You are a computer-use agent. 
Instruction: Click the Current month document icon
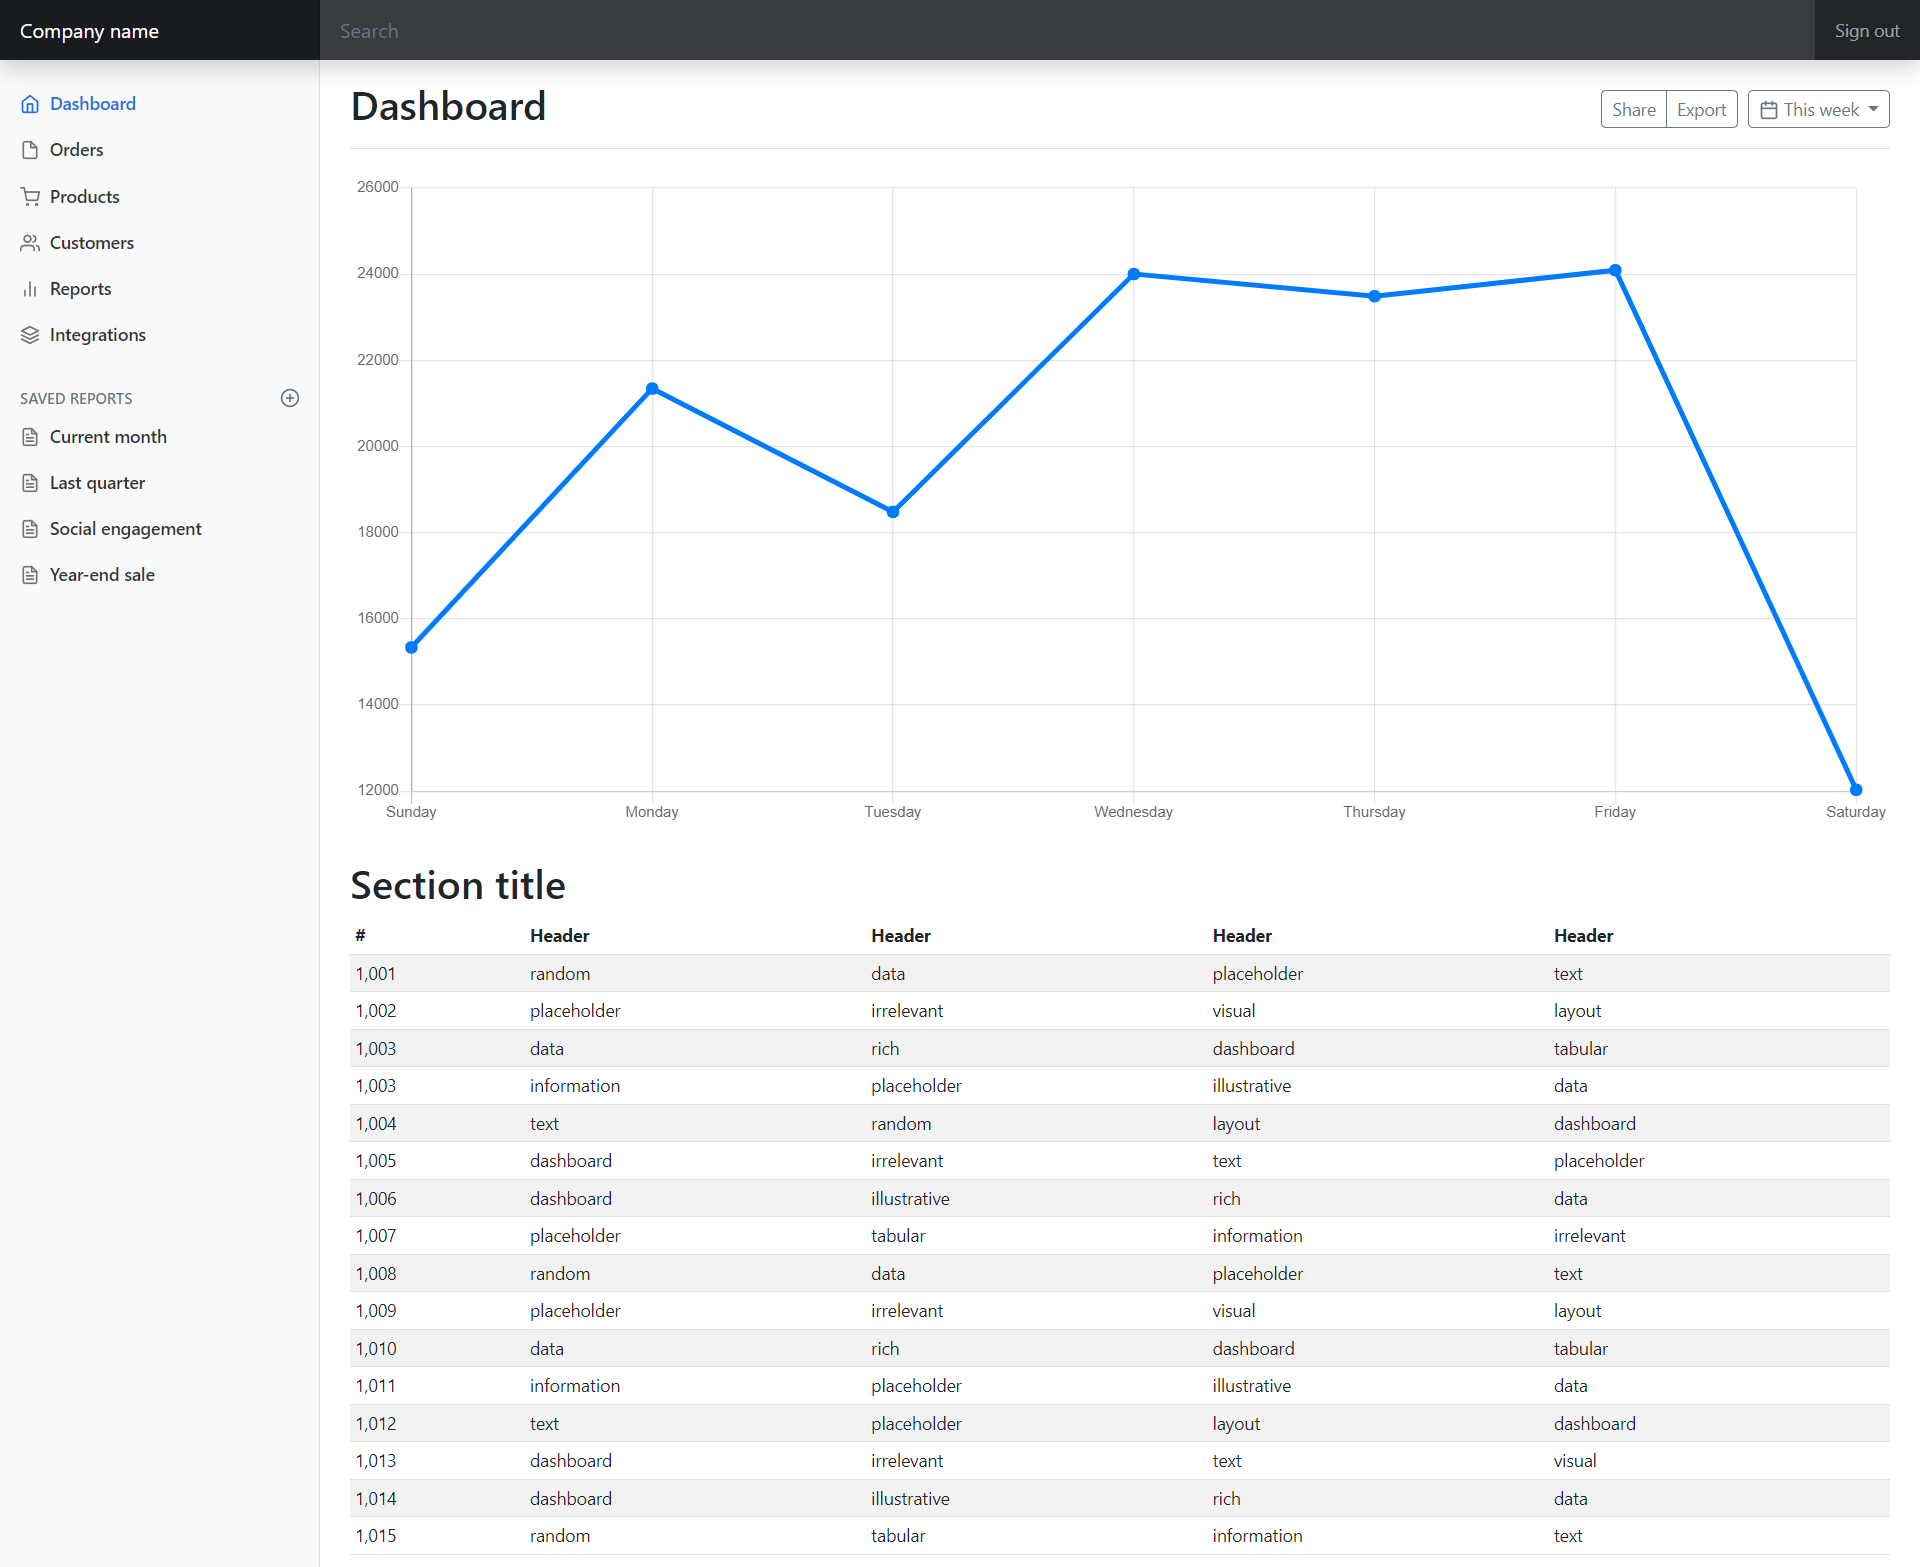pyautogui.click(x=30, y=437)
